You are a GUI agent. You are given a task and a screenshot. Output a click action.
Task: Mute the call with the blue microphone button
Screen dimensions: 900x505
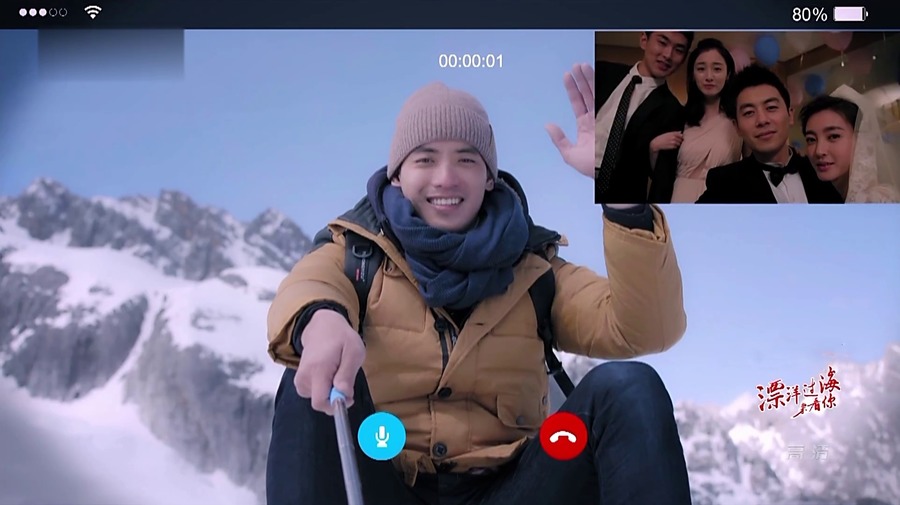(x=381, y=436)
